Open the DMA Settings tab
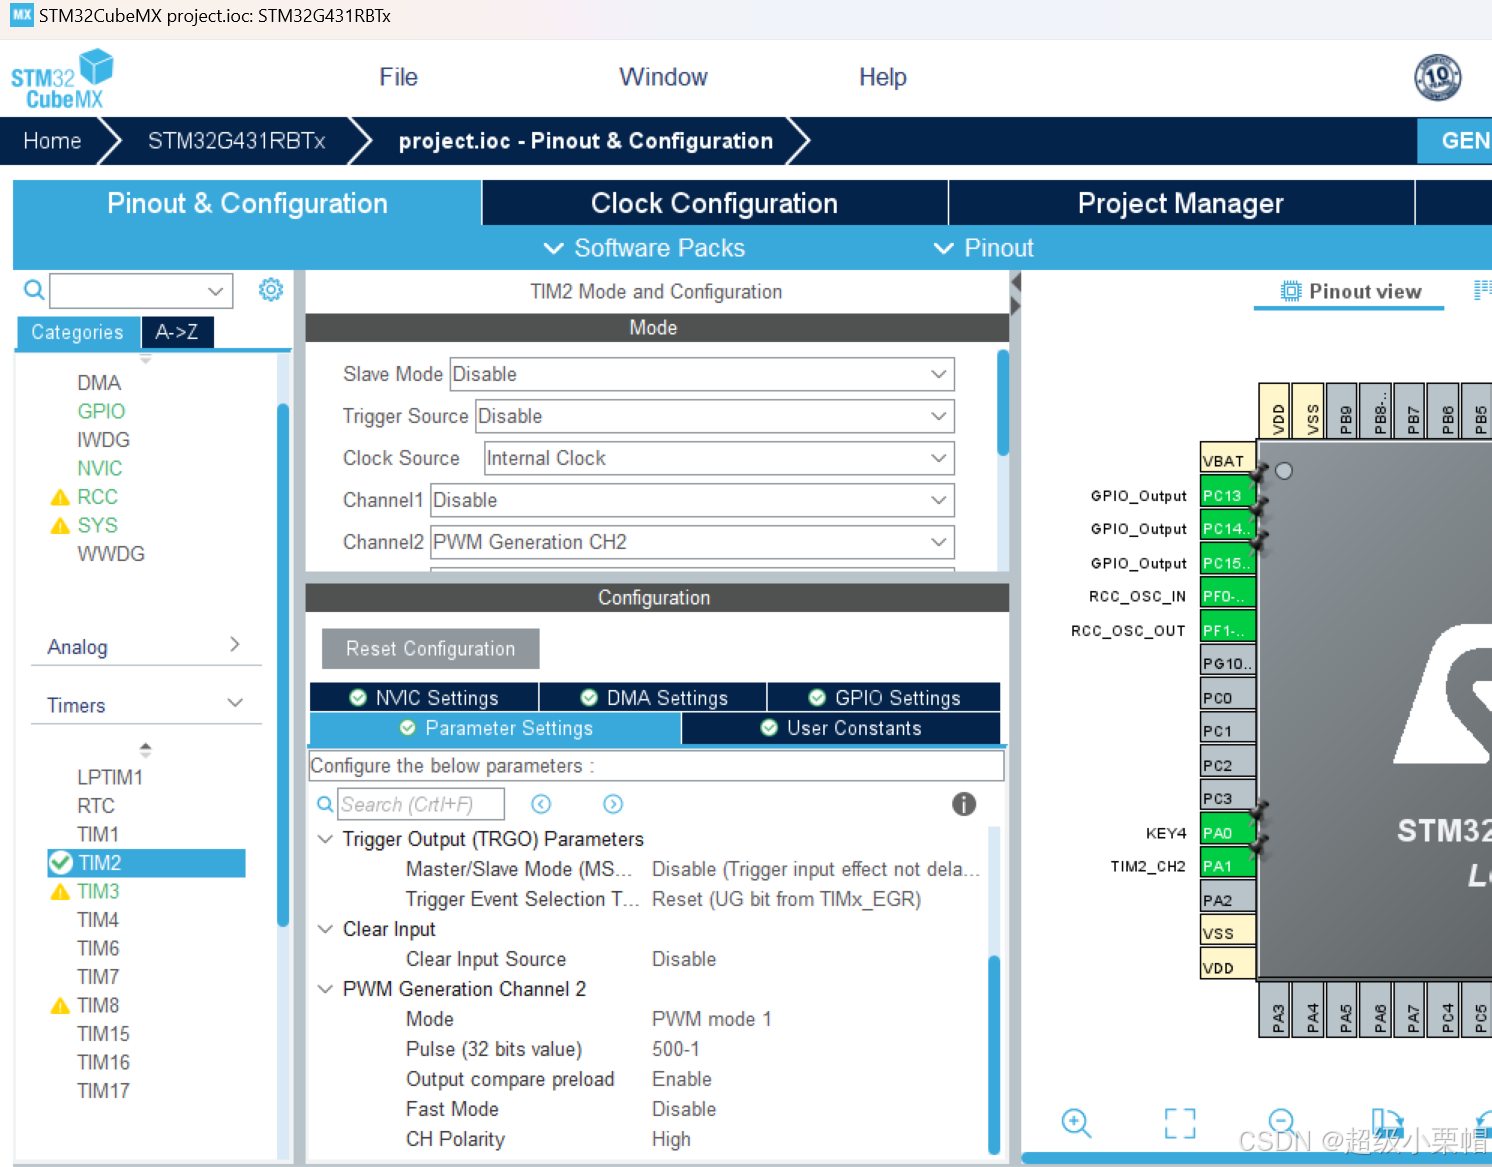This screenshot has height=1167, width=1492. (653, 697)
